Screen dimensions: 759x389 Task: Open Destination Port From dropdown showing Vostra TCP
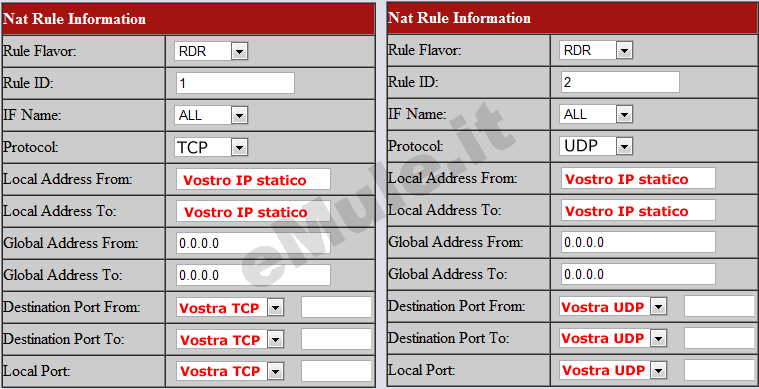pyautogui.click(x=230, y=307)
